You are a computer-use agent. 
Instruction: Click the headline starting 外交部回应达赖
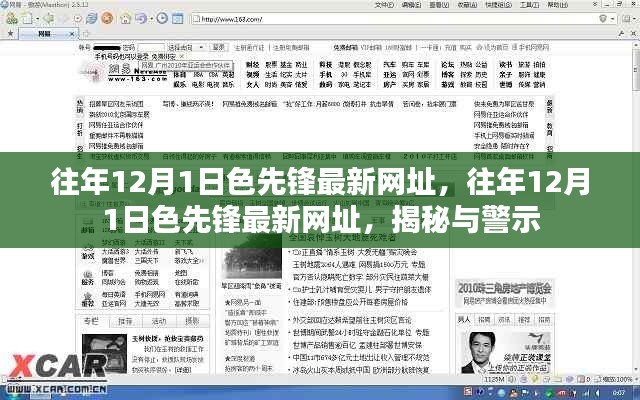[352, 320]
